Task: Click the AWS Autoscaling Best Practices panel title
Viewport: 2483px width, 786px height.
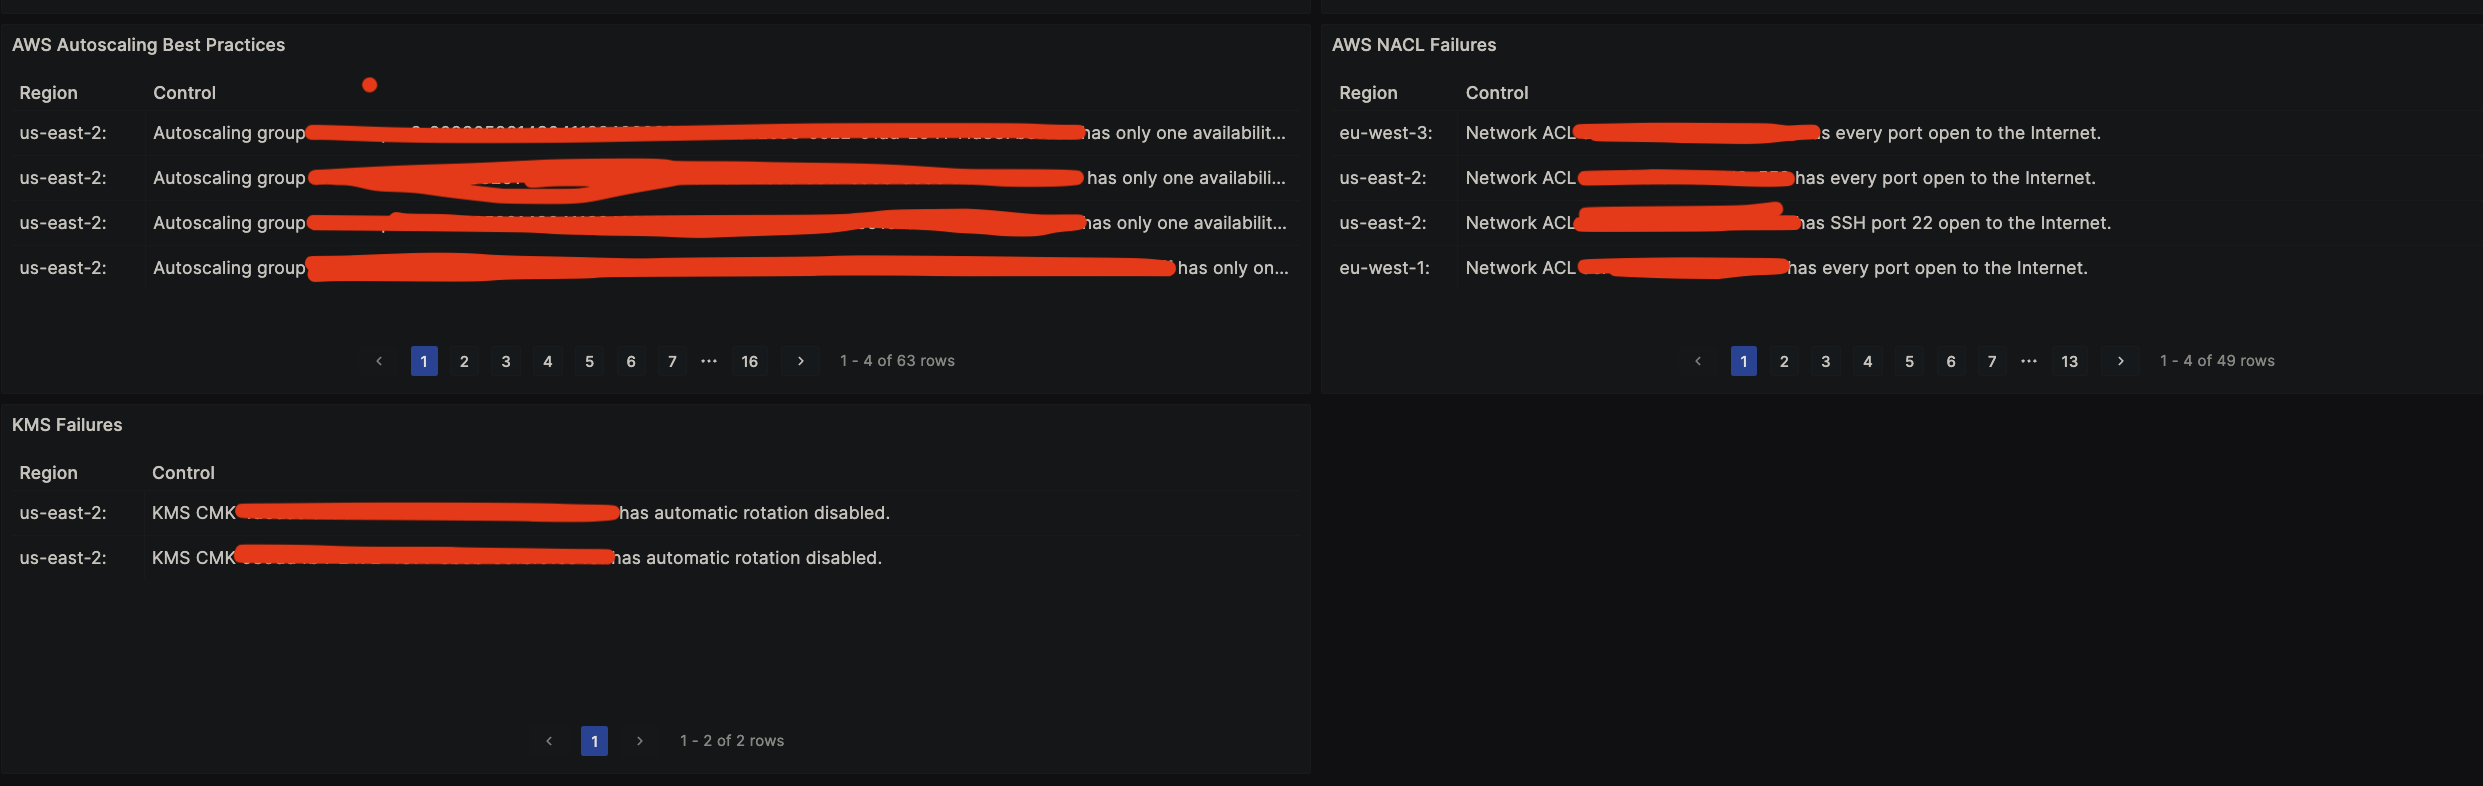Action: 148,45
